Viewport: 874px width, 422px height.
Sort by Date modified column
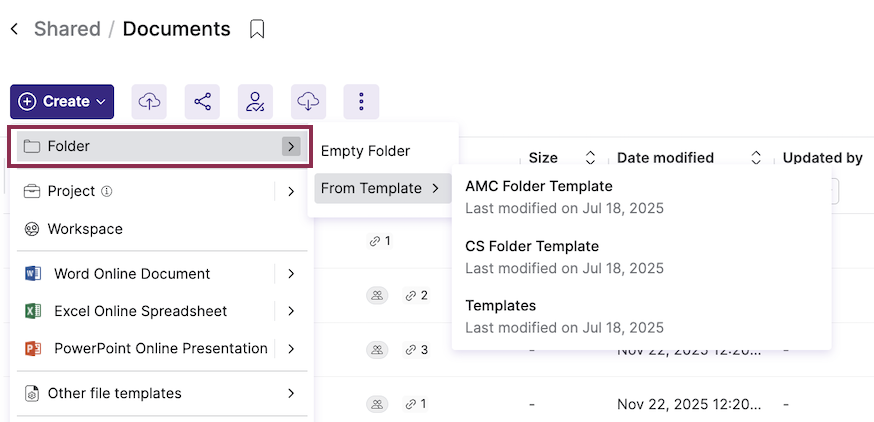tap(665, 158)
